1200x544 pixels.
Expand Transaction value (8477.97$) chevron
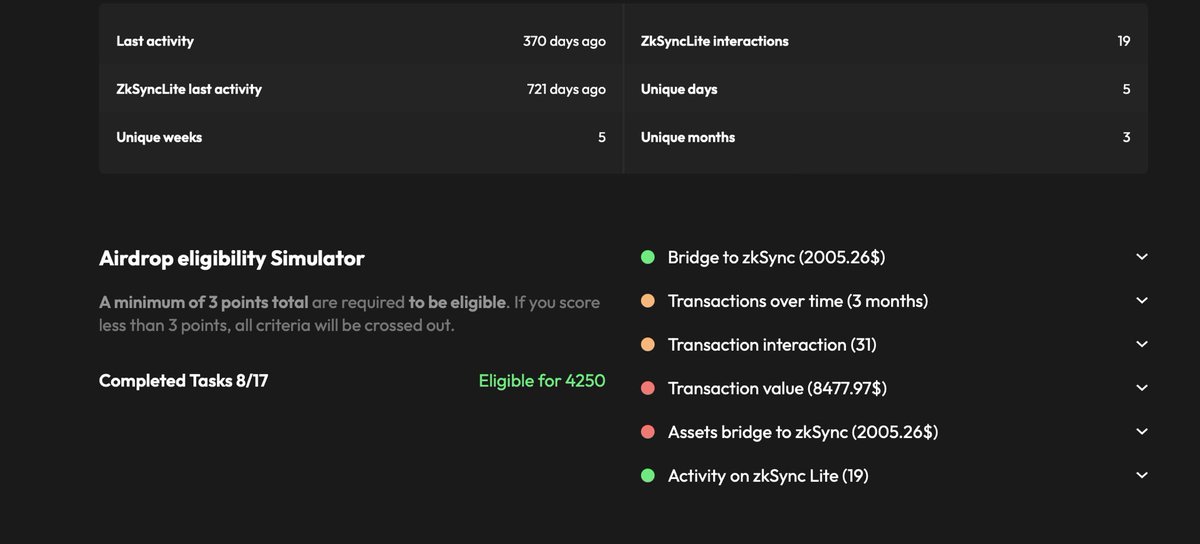1142,388
